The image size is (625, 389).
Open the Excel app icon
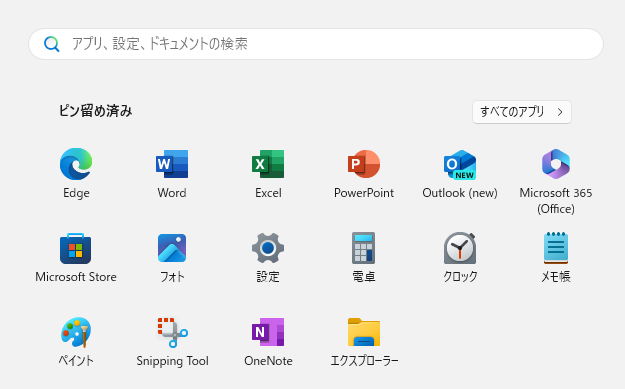(268, 164)
